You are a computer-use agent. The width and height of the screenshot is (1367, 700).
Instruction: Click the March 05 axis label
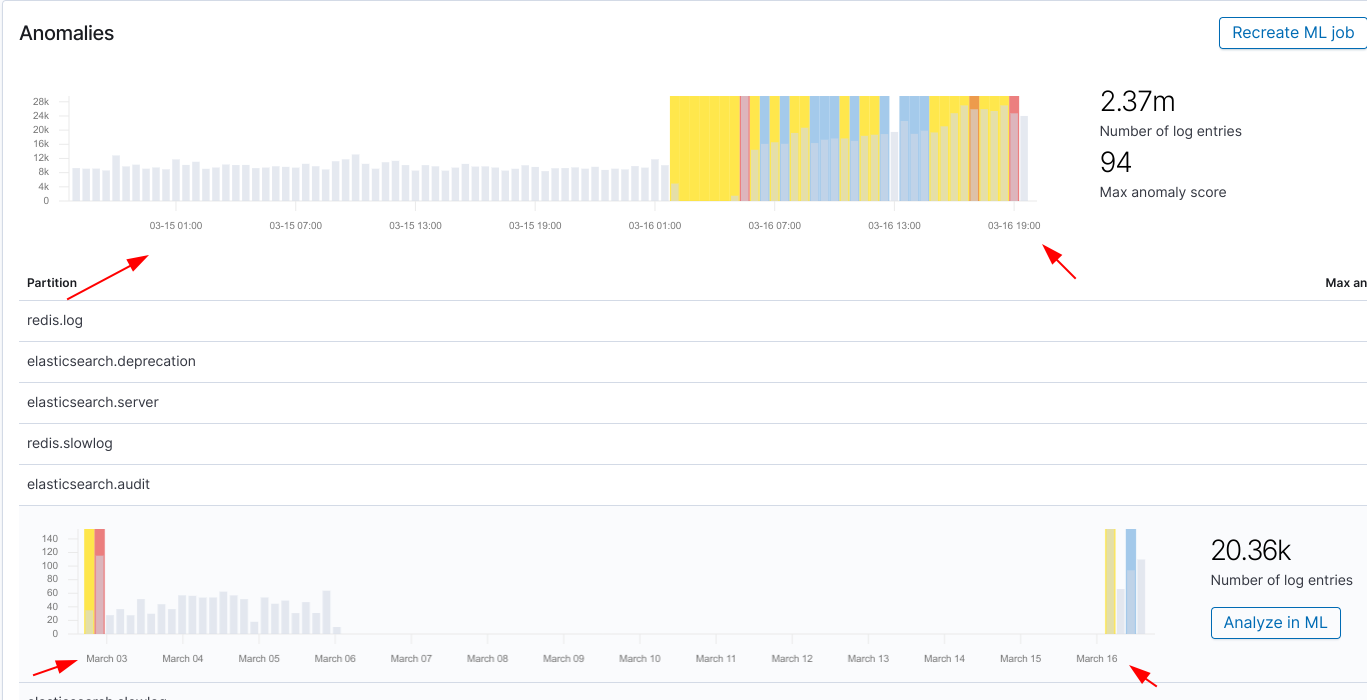coord(259,659)
